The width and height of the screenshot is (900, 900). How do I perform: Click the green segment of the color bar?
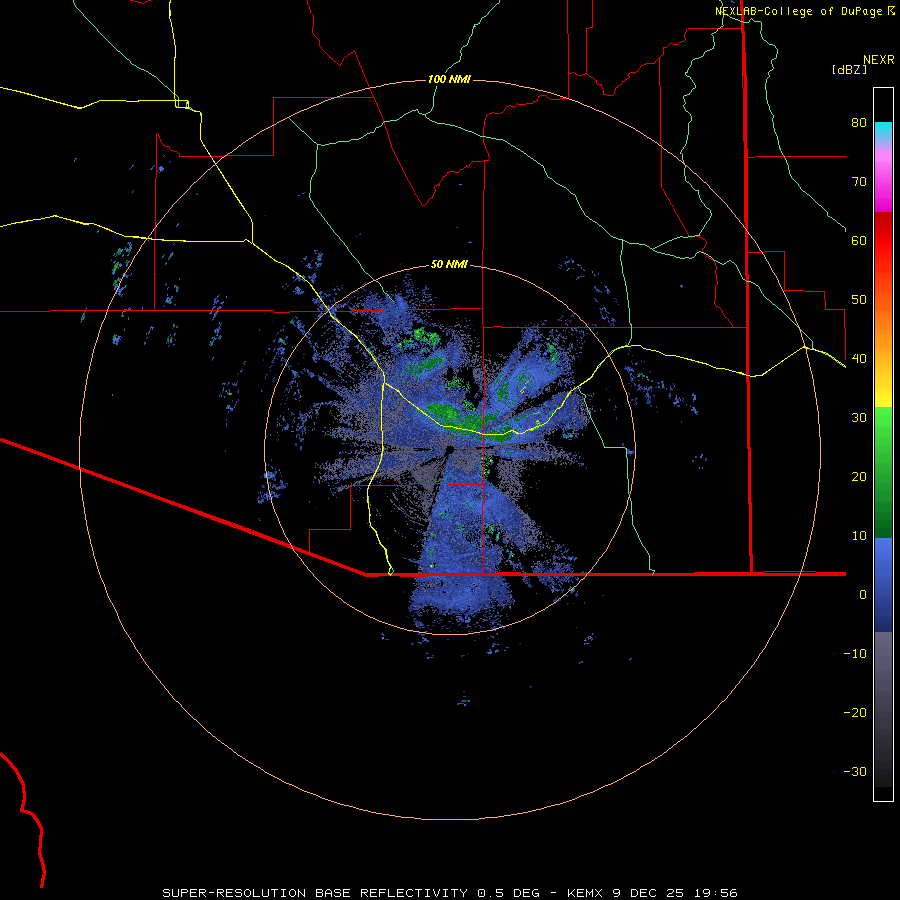883,472
